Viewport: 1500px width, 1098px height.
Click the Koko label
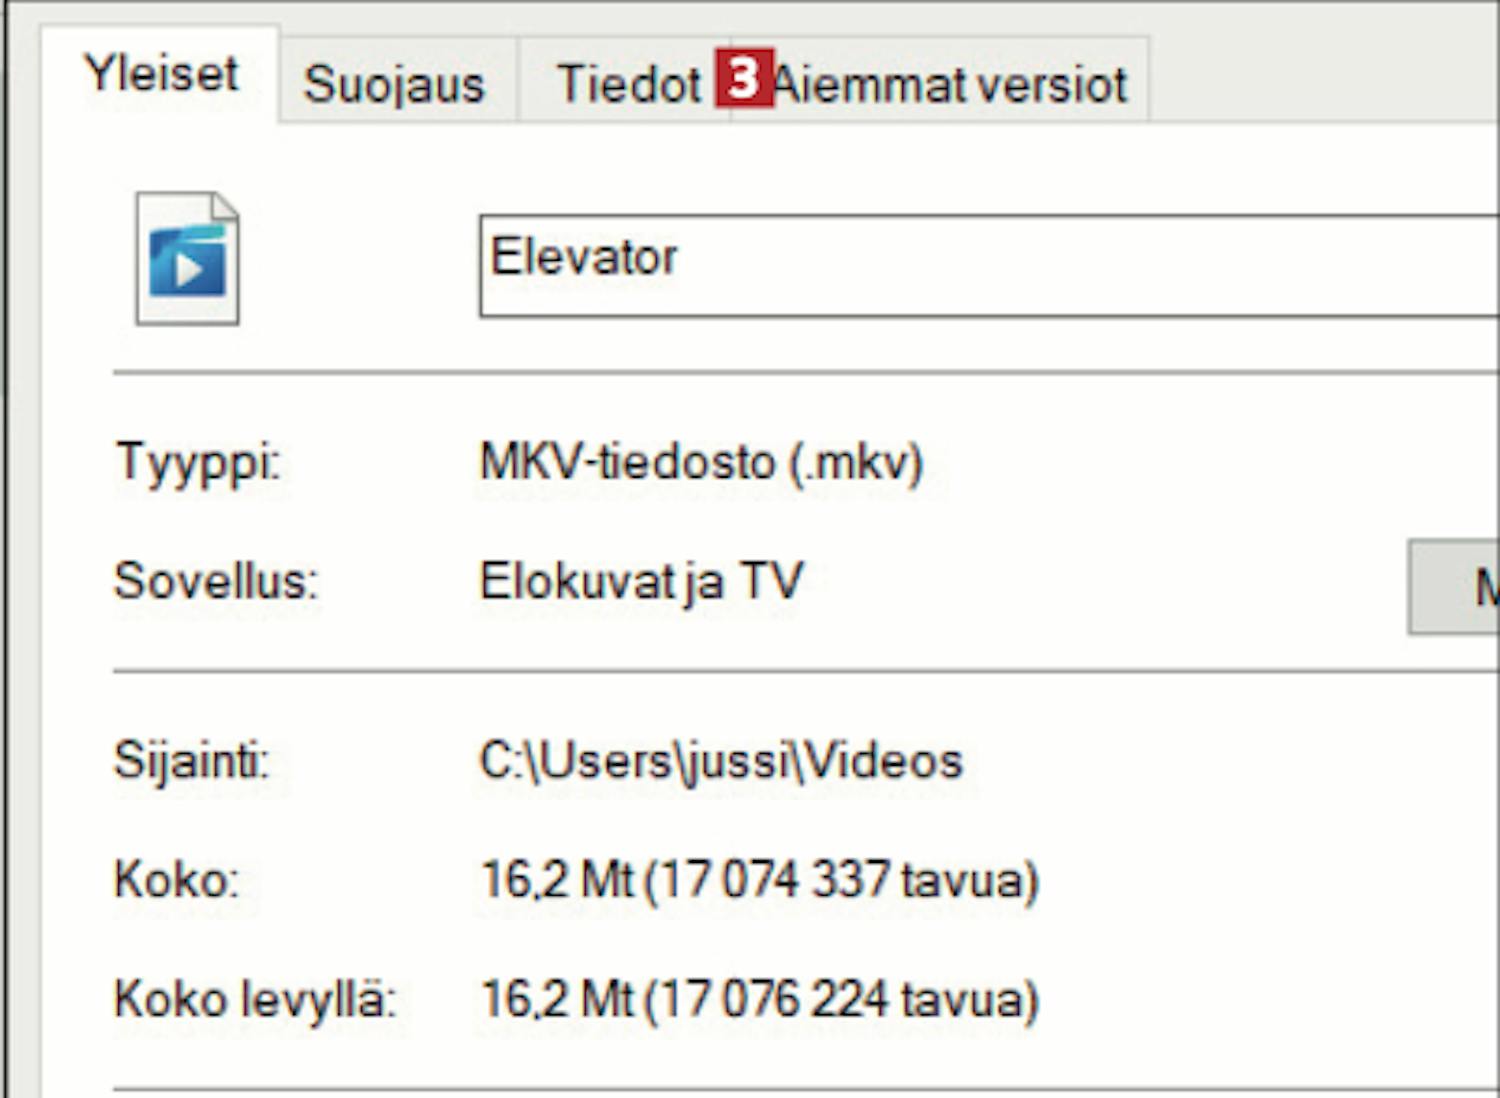(x=177, y=880)
